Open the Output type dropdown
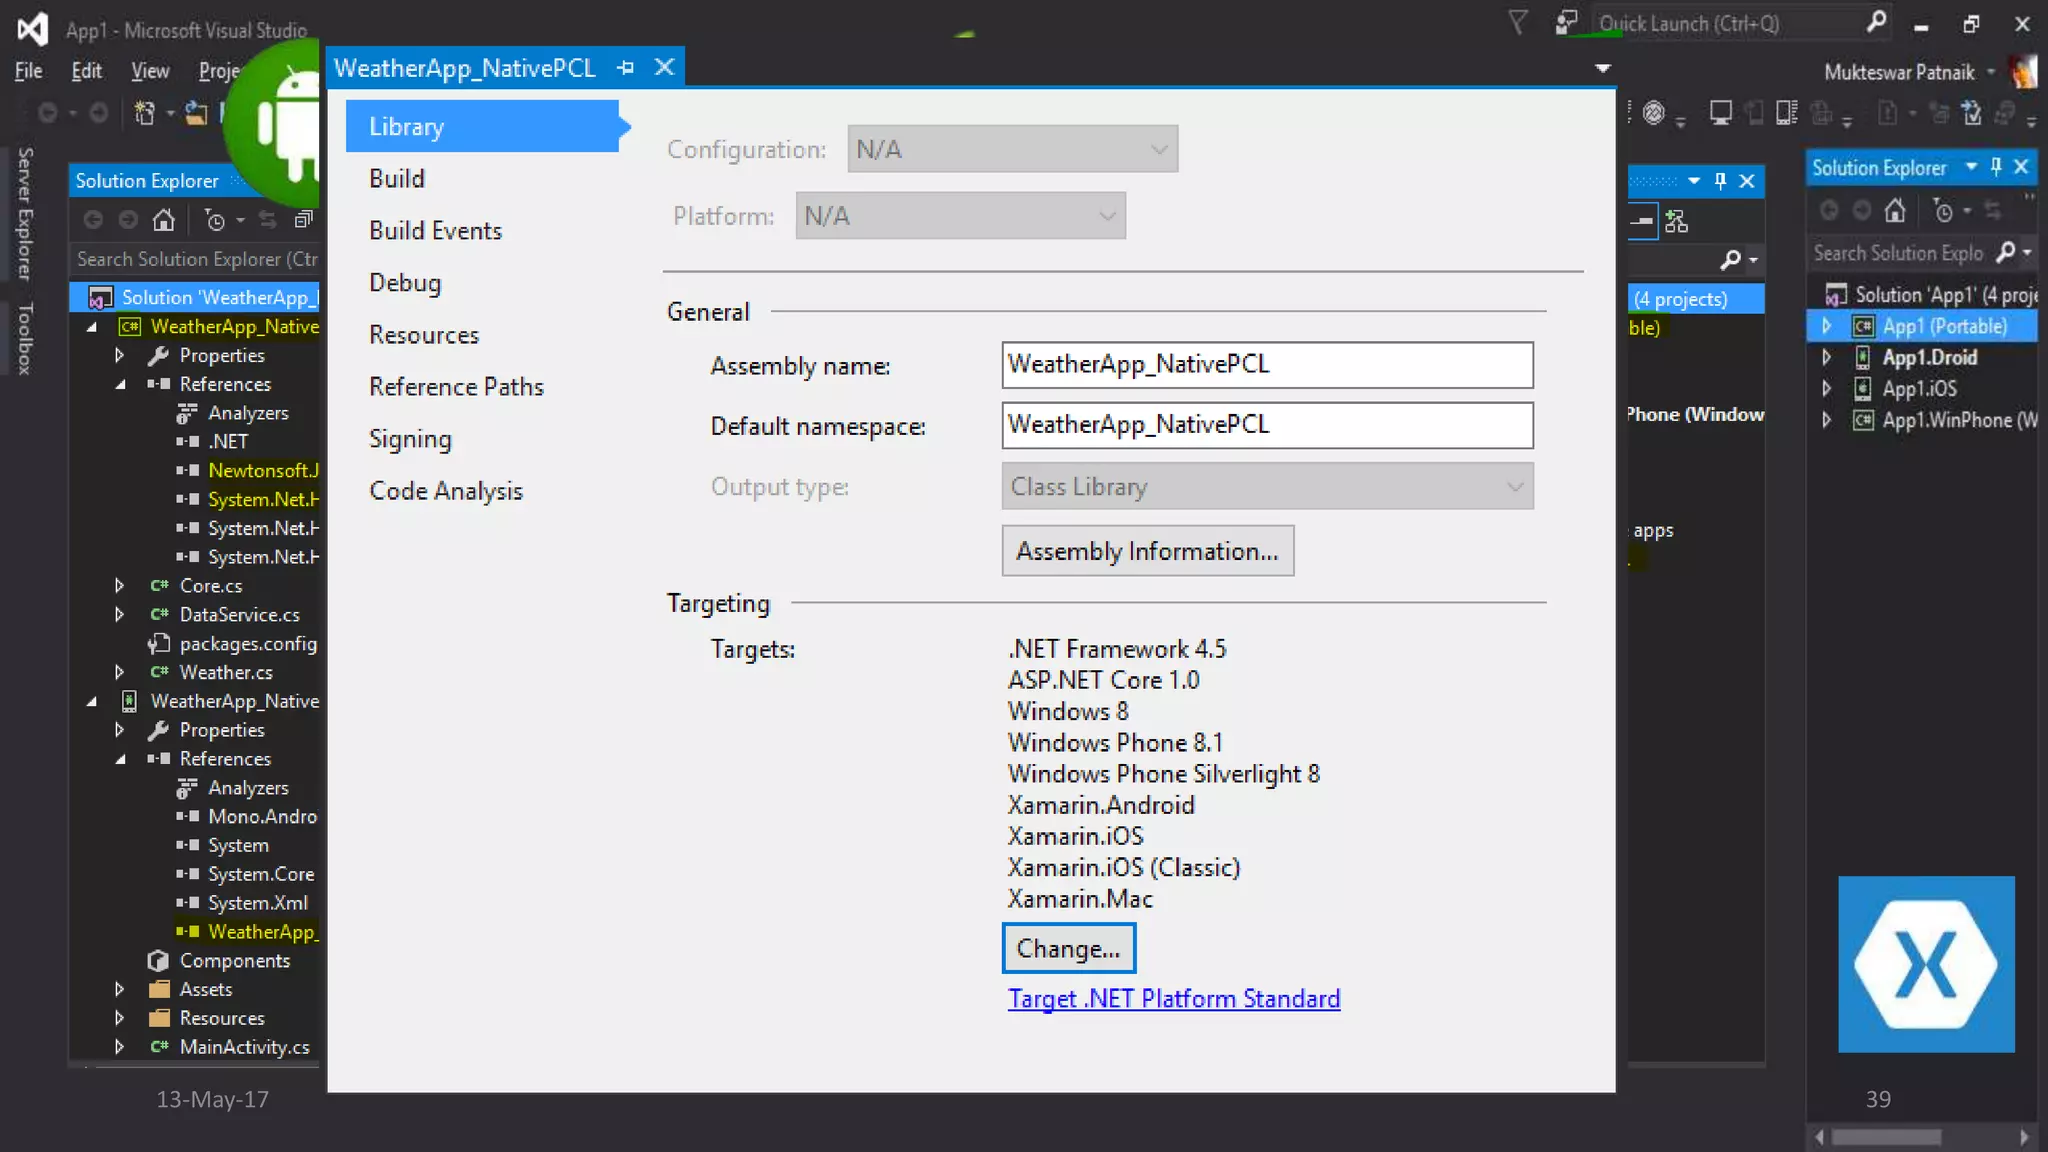 (1267, 487)
